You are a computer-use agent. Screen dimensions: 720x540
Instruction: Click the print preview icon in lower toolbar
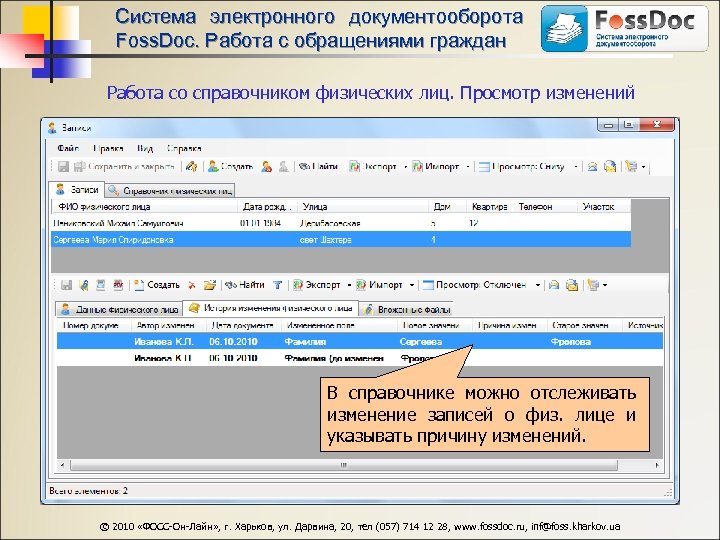[x=572, y=285]
